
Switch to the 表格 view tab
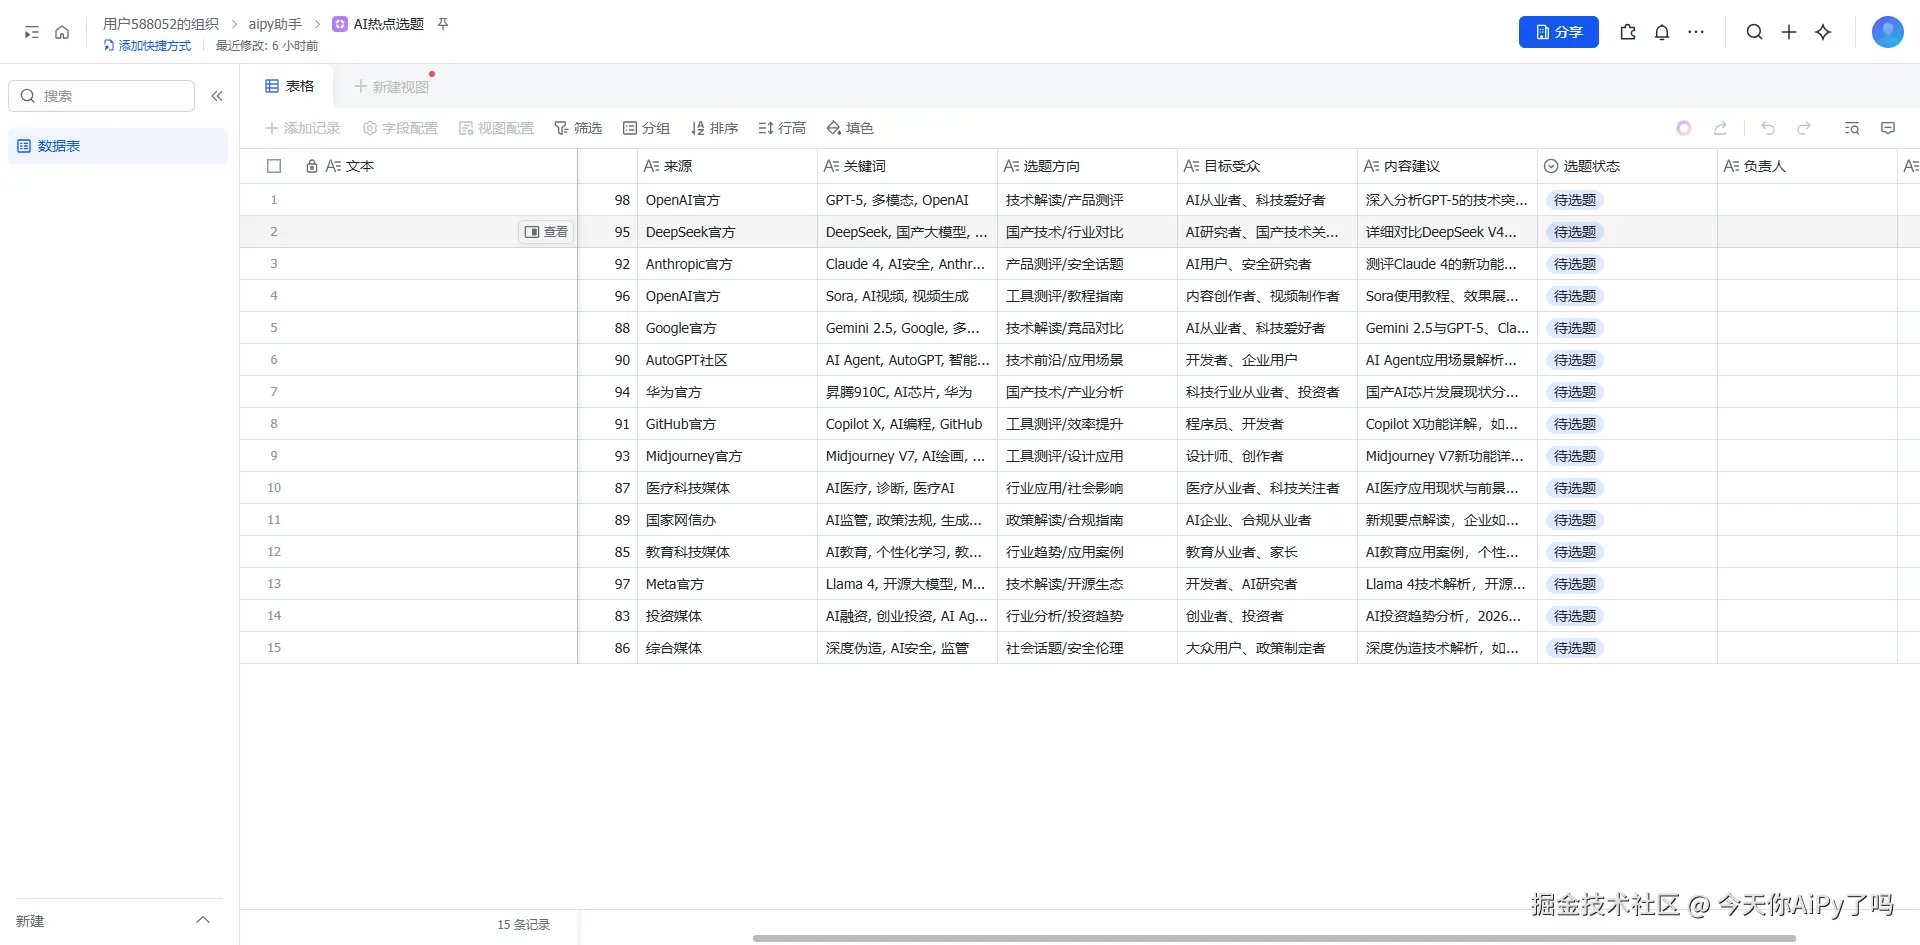point(290,86)
